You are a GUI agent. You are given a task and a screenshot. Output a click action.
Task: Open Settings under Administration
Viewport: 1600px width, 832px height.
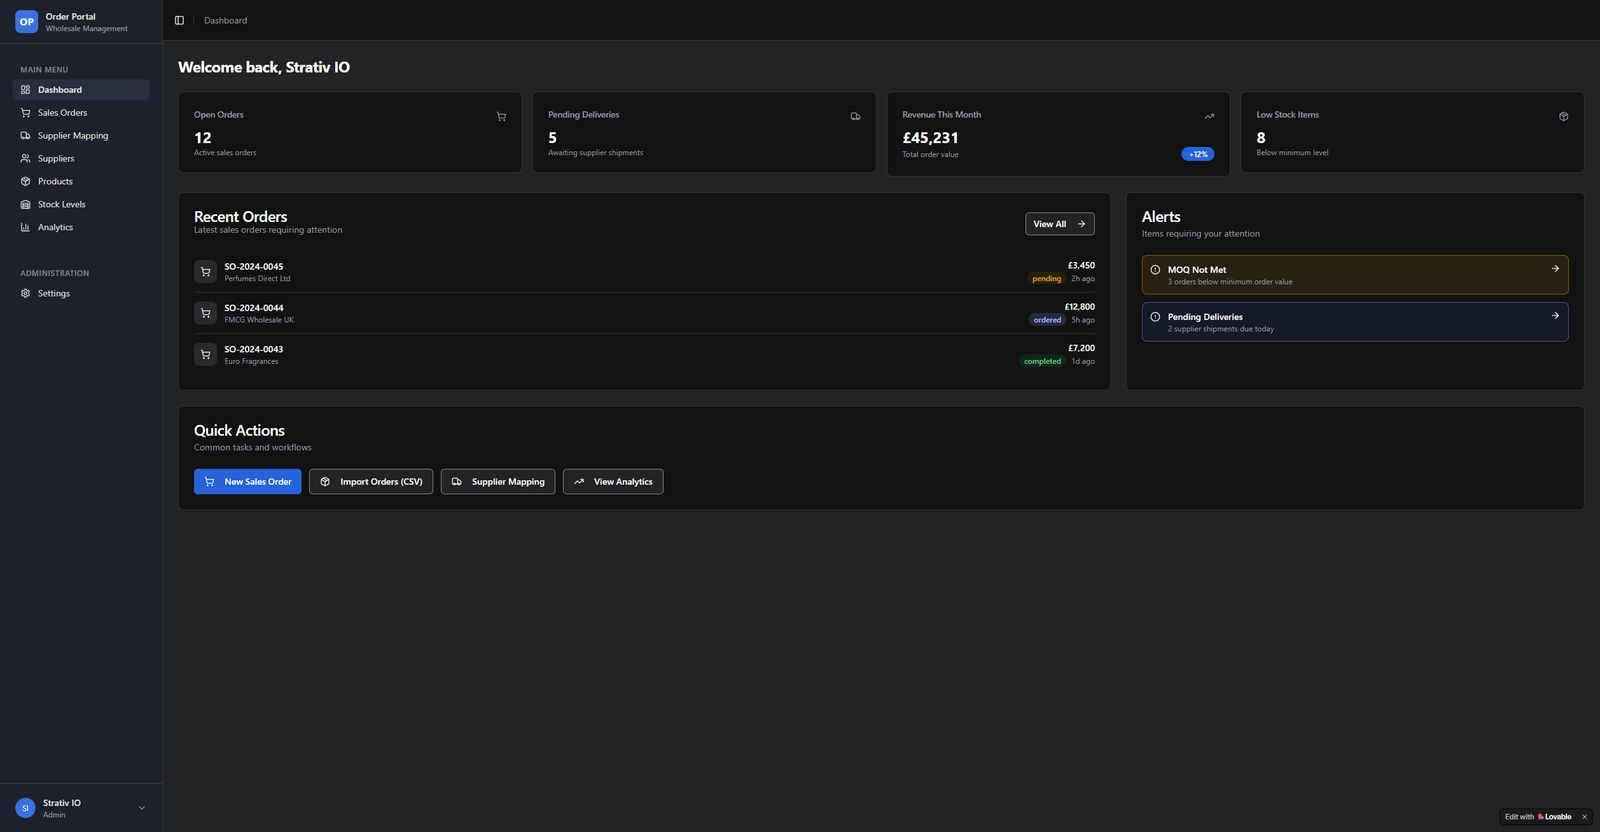pos(81,294)
